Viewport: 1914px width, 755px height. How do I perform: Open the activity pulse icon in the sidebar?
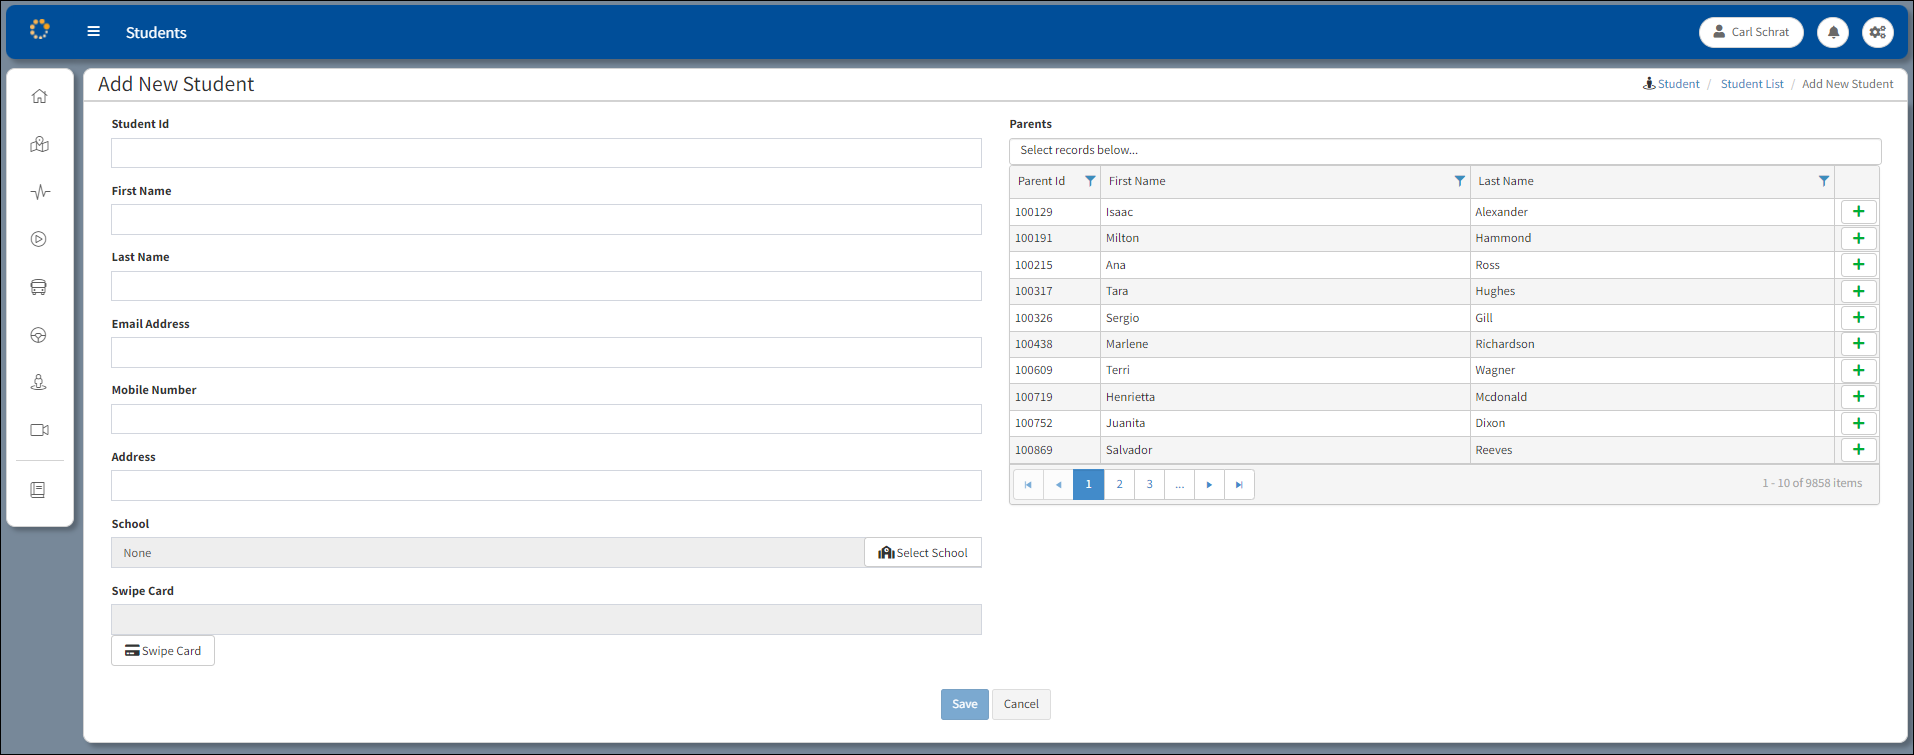(39, 192)
